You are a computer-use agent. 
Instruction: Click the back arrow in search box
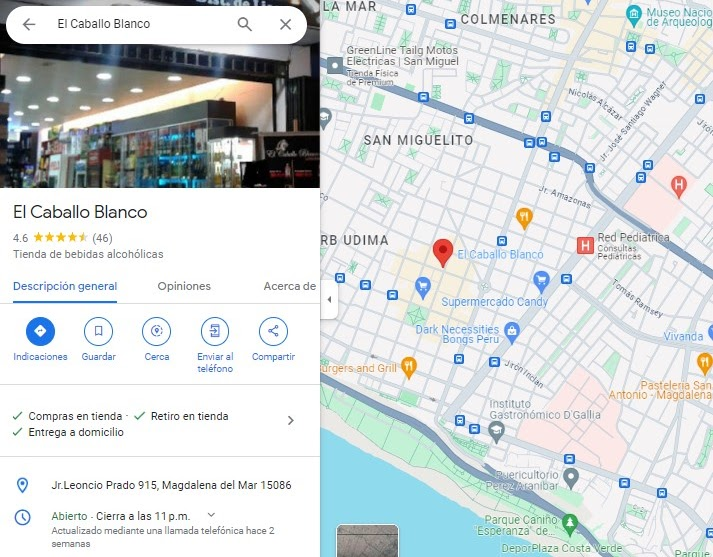(x=29, y=24)
